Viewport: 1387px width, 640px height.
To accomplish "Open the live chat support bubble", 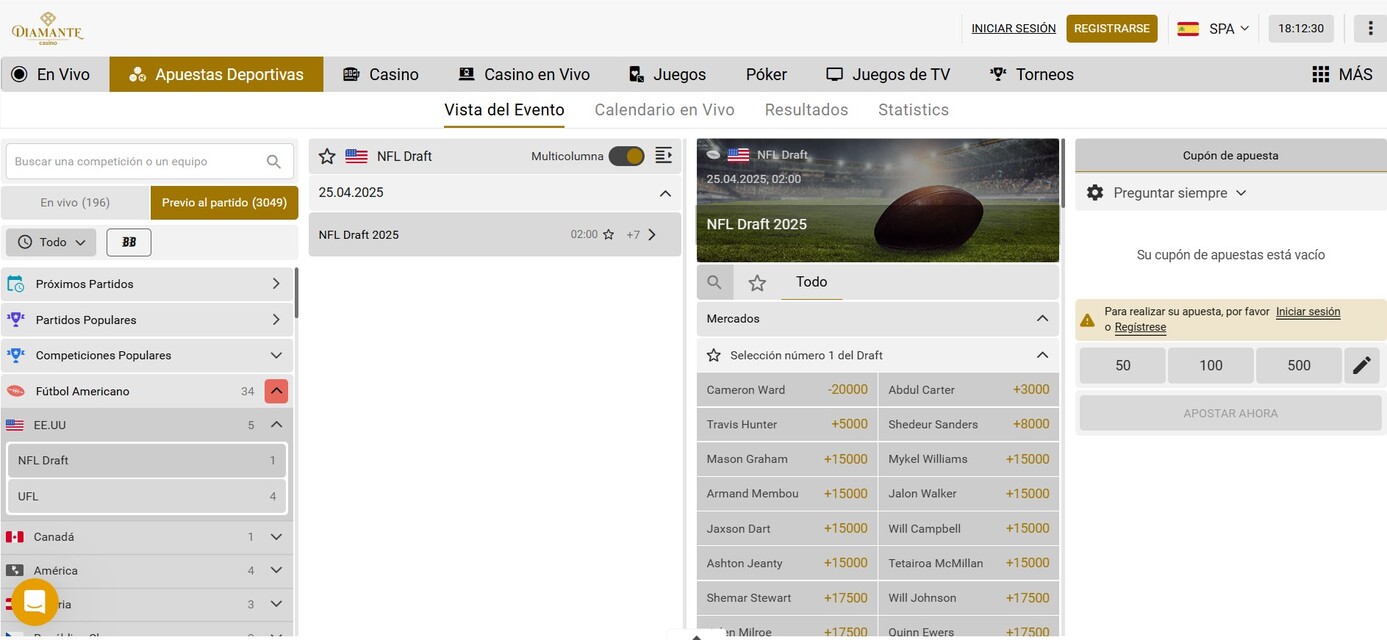I will pyautogui.click(x=35, y=602).
